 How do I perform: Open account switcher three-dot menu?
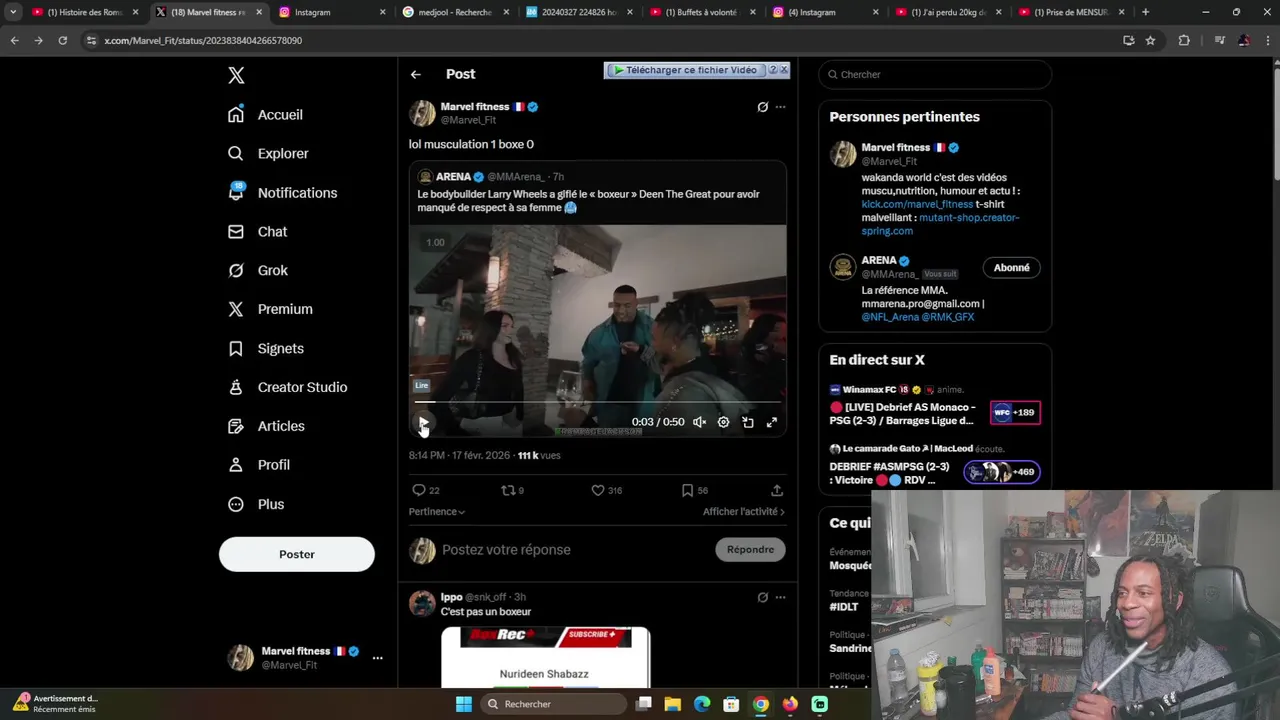coord(377,658)
